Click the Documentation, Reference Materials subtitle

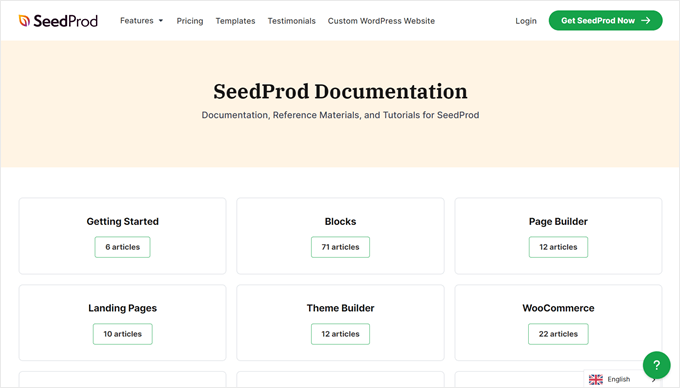coord(340,115)
